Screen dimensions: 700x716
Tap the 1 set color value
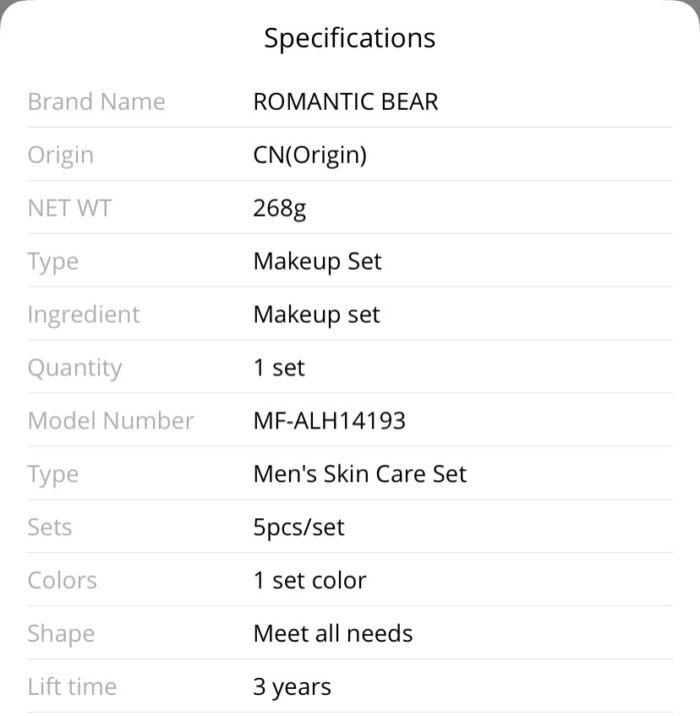coord(310,580)
